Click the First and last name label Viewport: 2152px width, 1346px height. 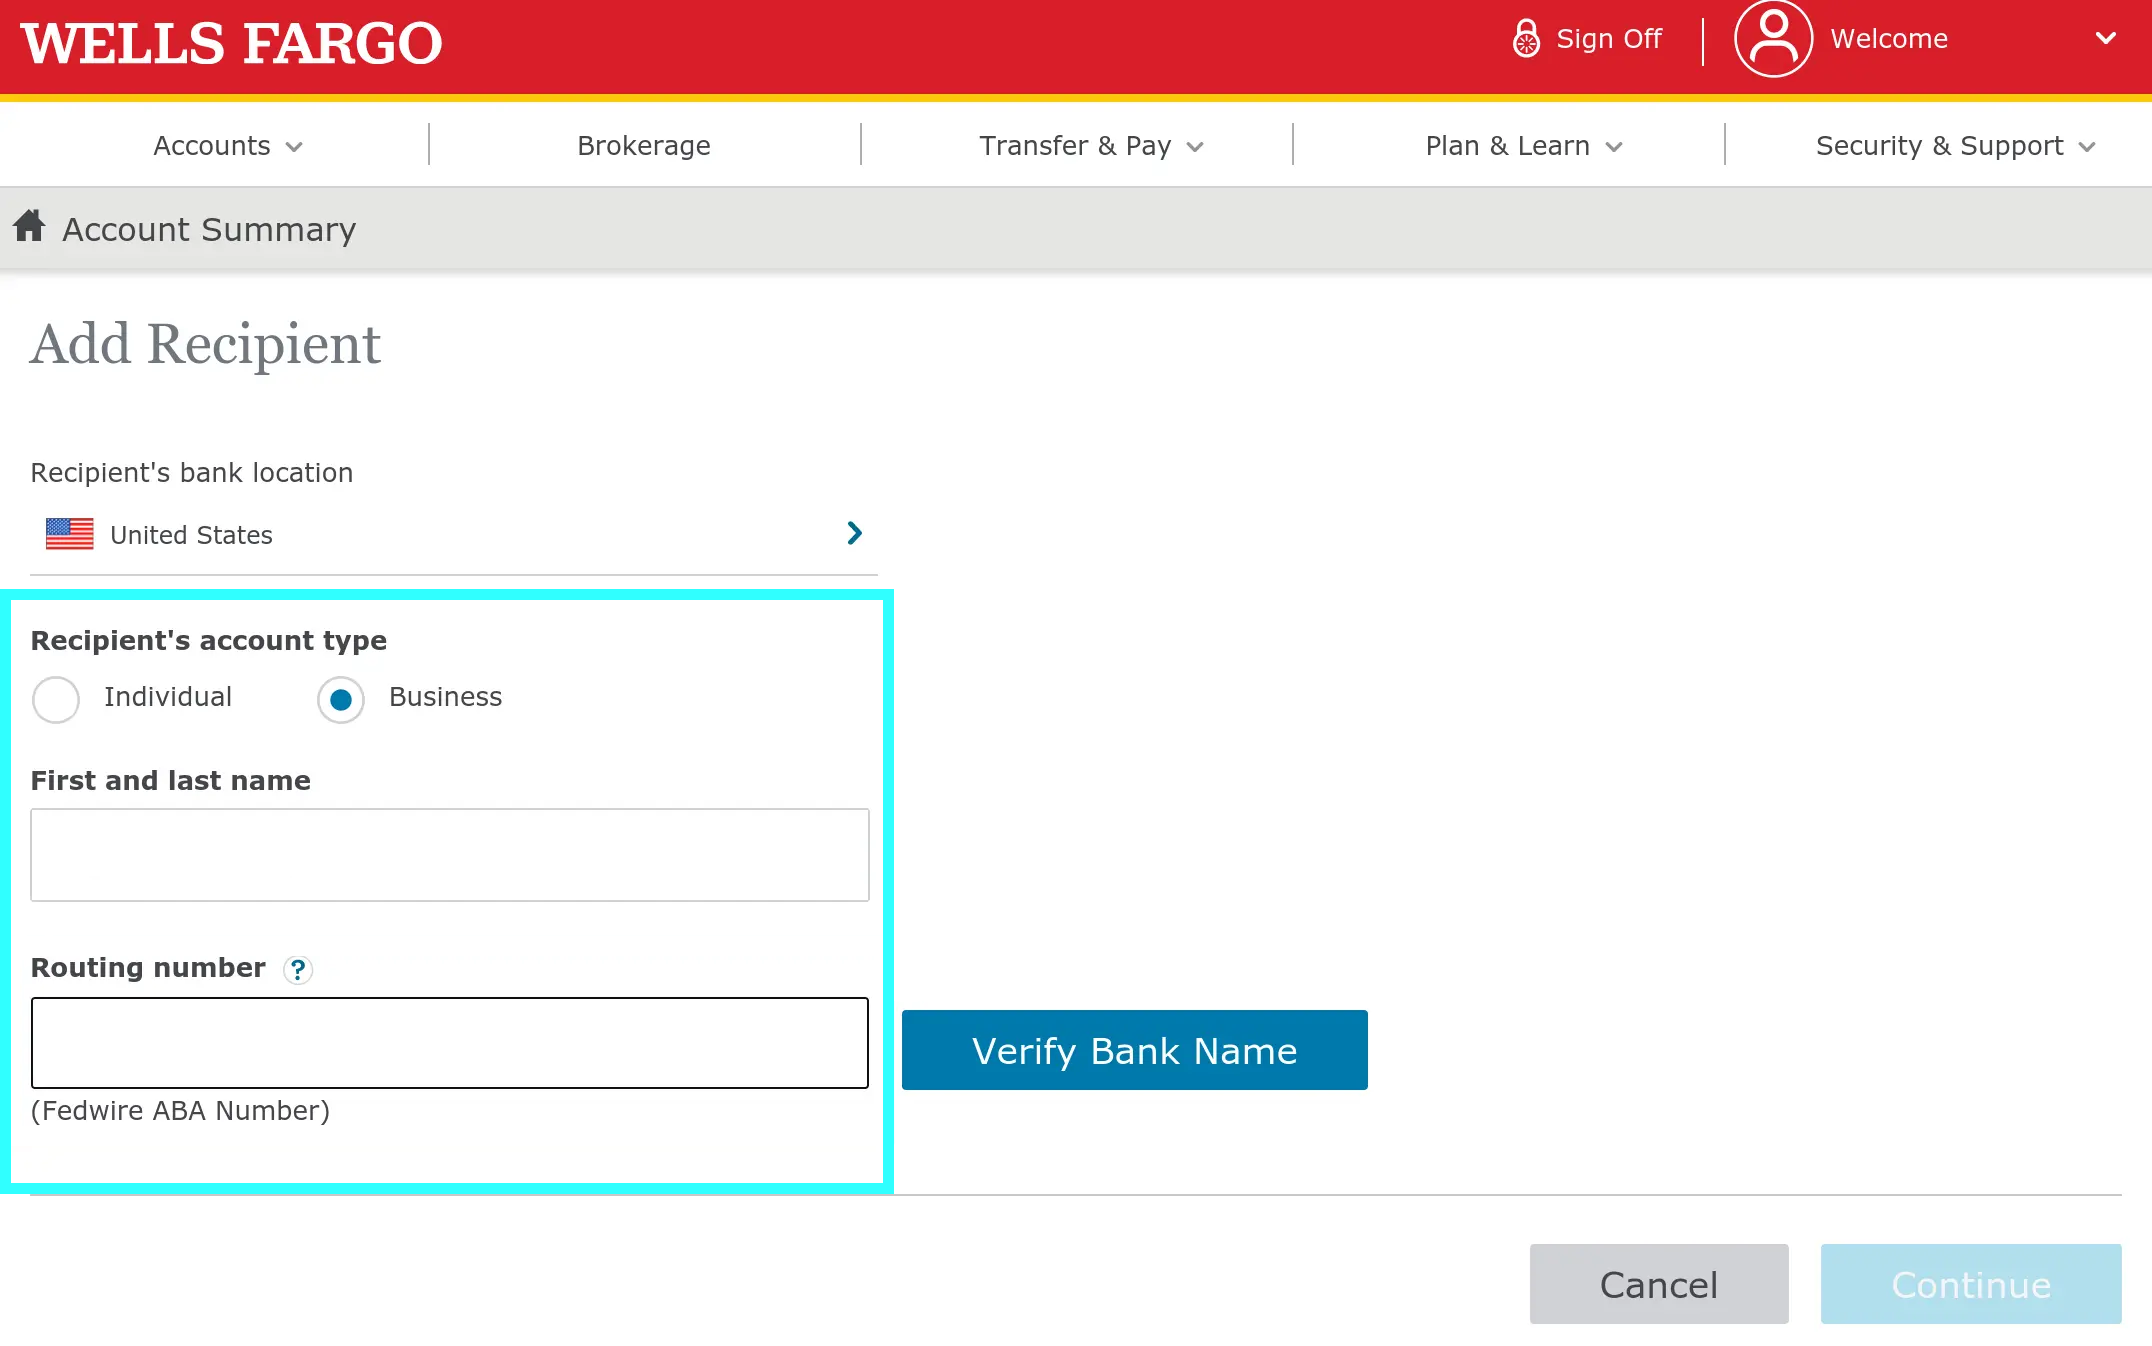(x=171, y=781)
